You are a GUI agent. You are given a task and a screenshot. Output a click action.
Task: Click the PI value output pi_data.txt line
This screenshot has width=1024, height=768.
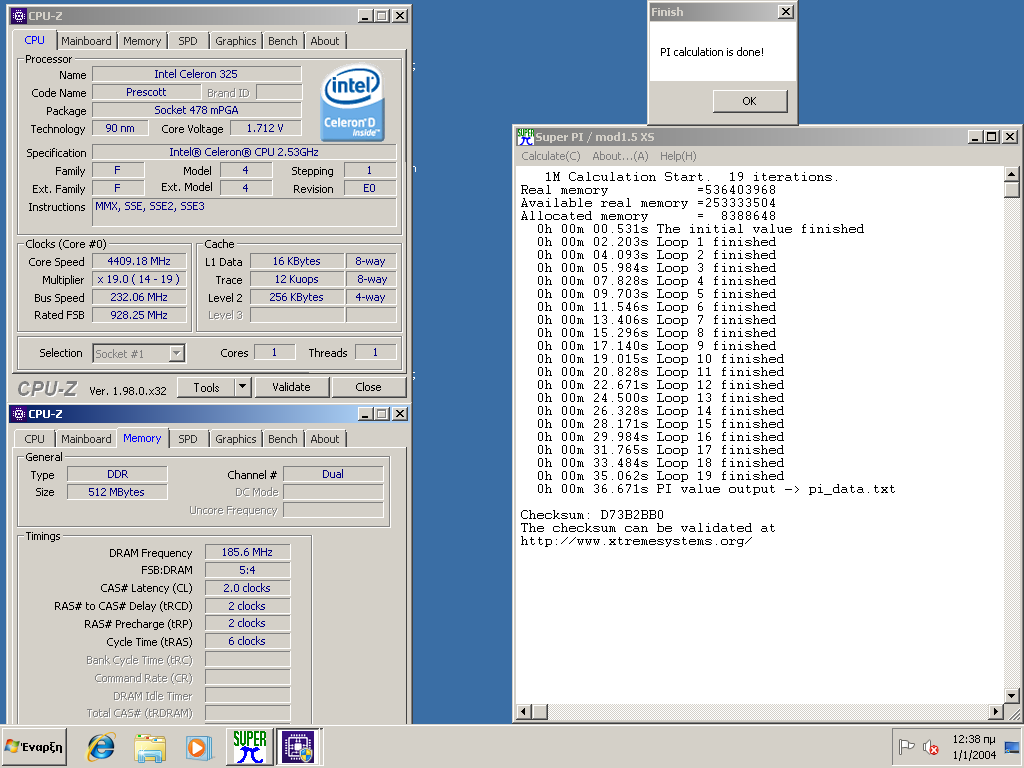click(x=716, y=489)
